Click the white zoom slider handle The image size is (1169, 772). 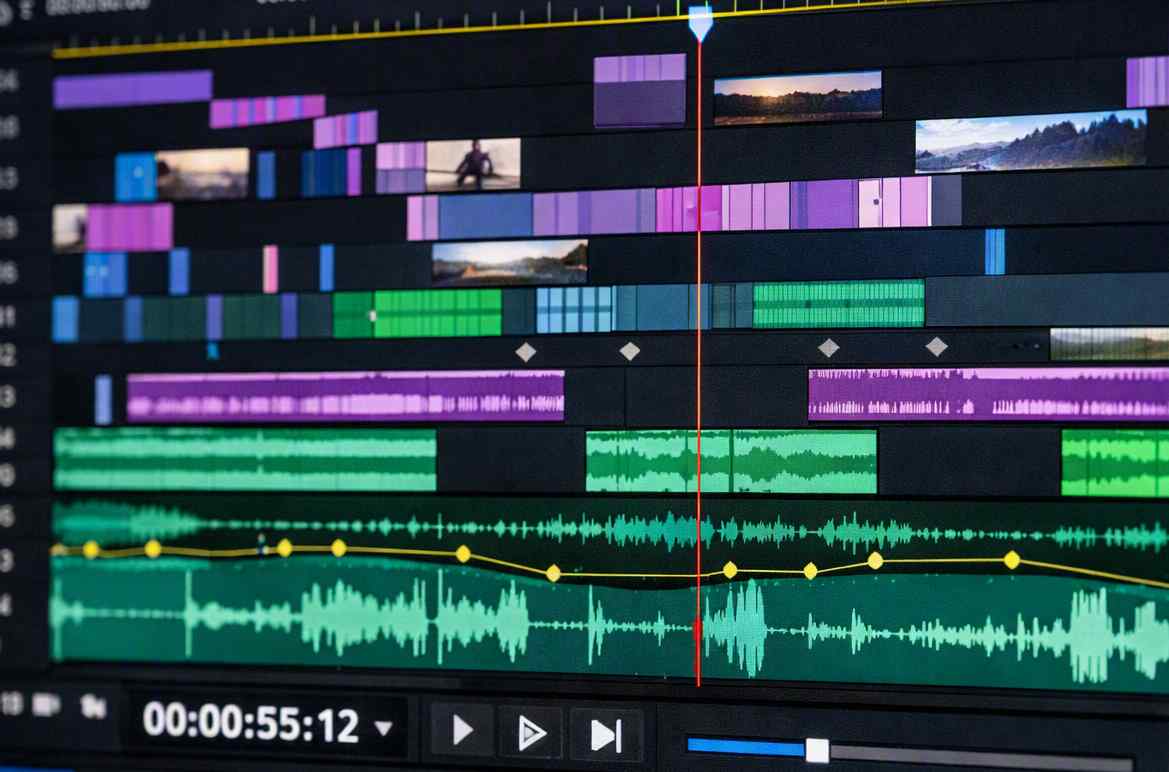[x=817, y=750]
